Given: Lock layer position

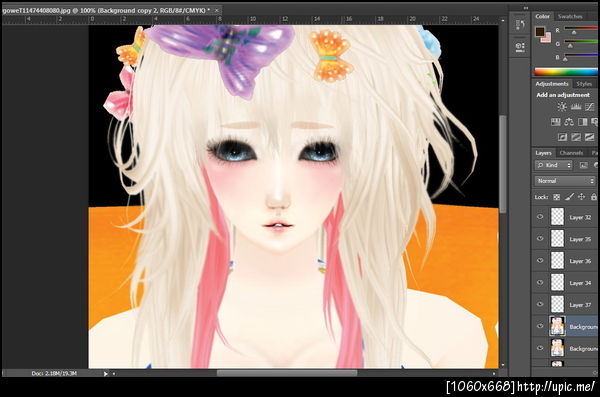Looking at the screenshot, I should [x=581, y=197].
